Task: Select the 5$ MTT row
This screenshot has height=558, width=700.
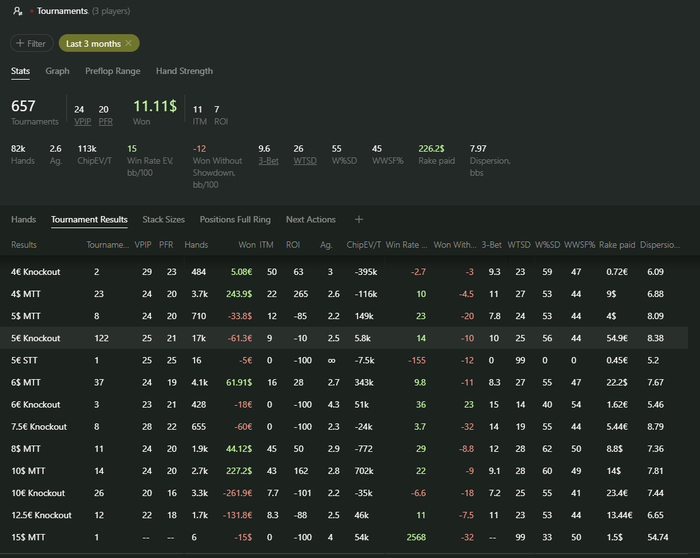Action: (344, 316)
